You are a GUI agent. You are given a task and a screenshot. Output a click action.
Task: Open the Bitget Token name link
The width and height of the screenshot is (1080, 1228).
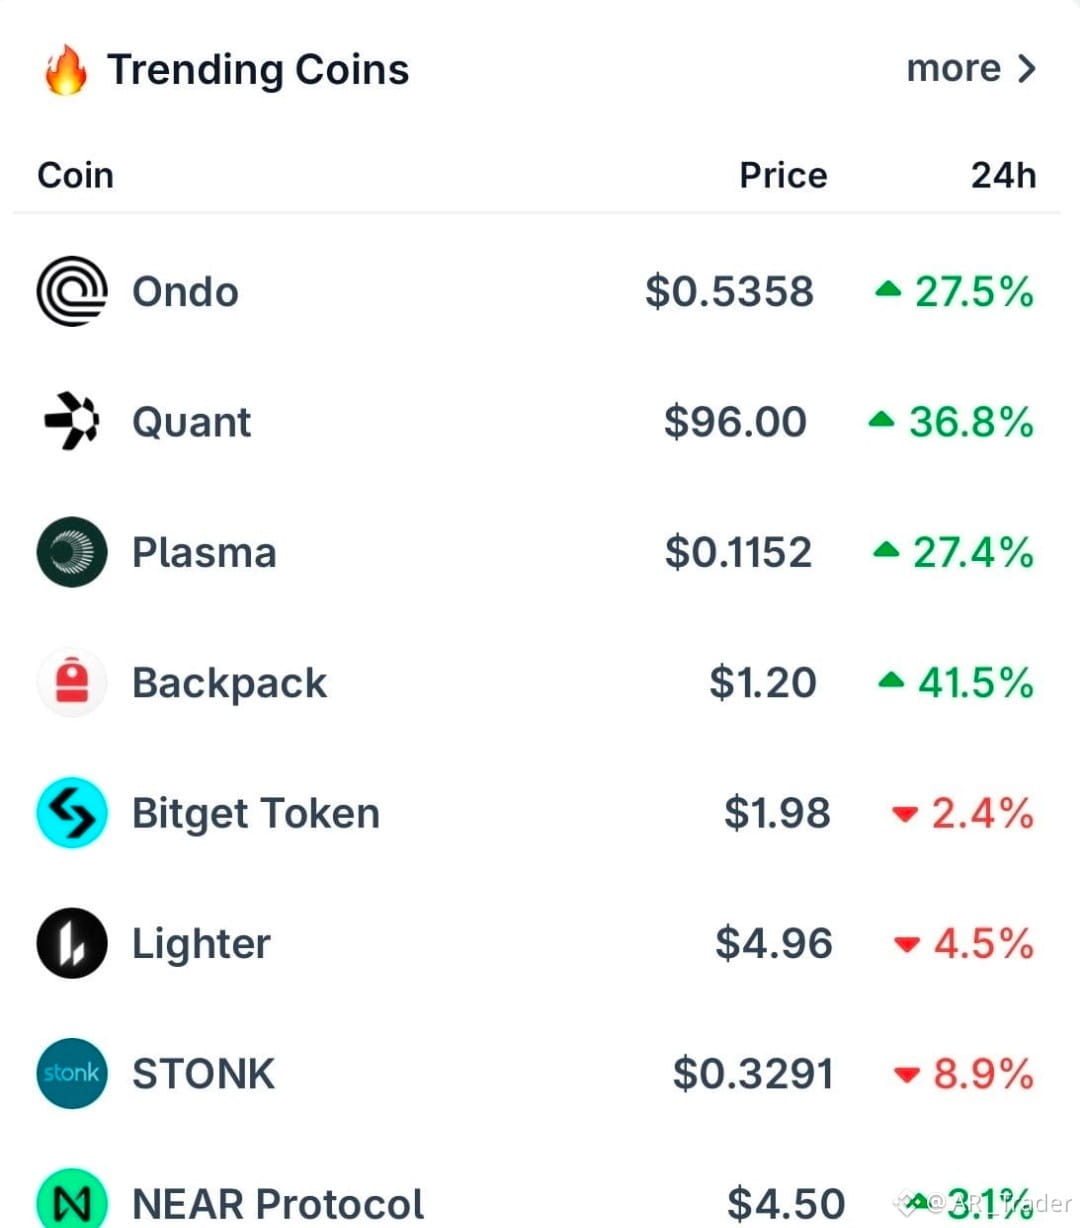point(256,814)
